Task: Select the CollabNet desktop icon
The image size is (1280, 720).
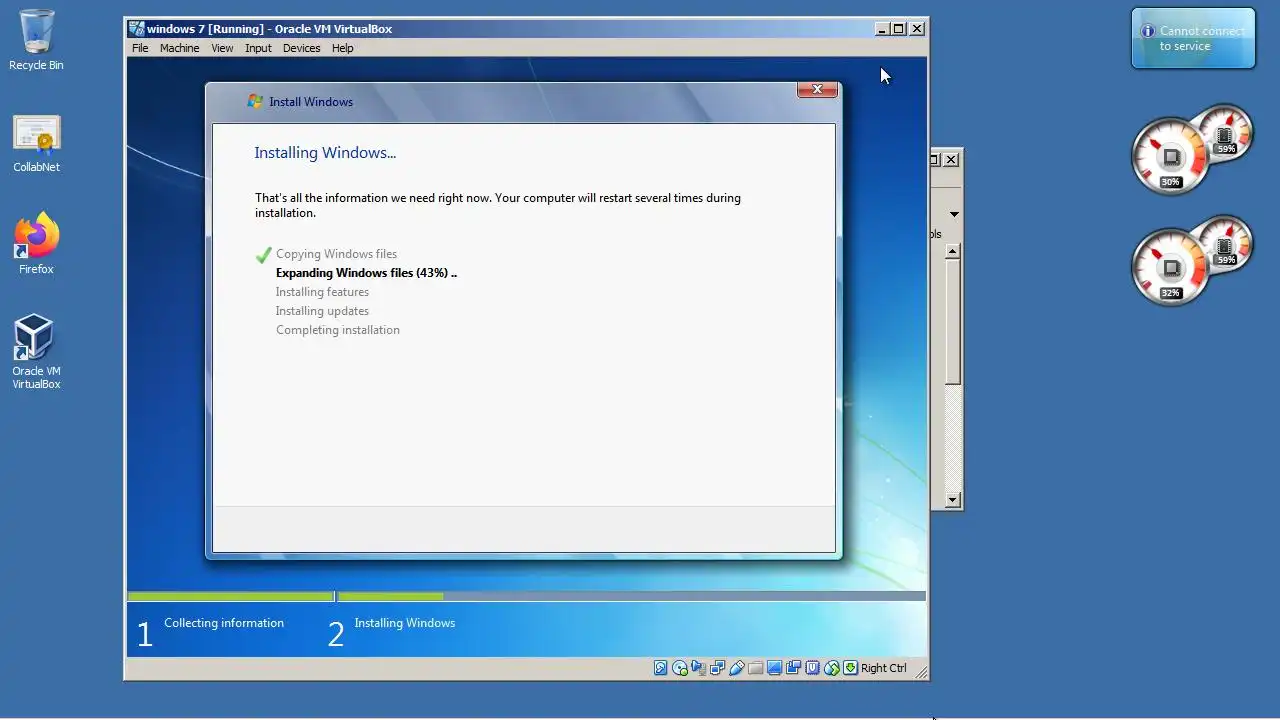Action: click(x=36, y=144)
